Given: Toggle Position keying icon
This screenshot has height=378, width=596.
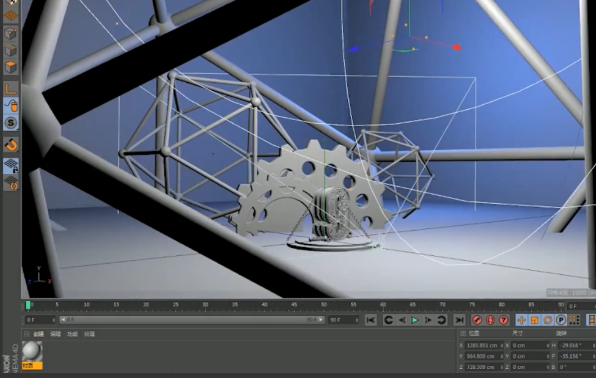Looking at the screenshot, I should coord(521,320).
